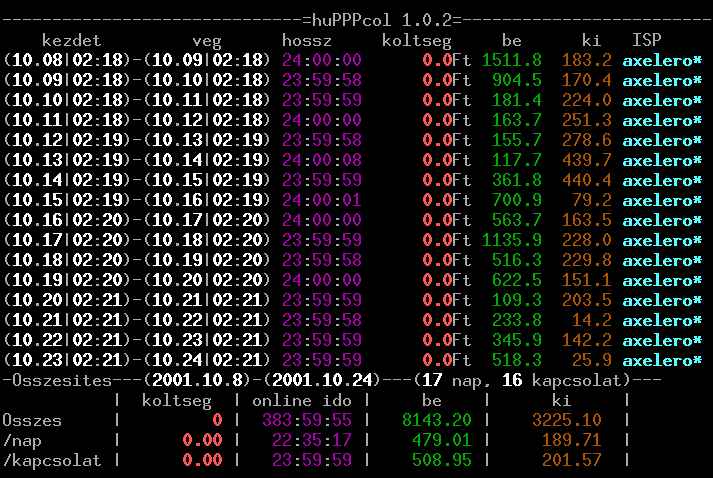Screen dimensions: 713x478
Task: Click the 1135.9 received value
Action: (x=510, y=240)
